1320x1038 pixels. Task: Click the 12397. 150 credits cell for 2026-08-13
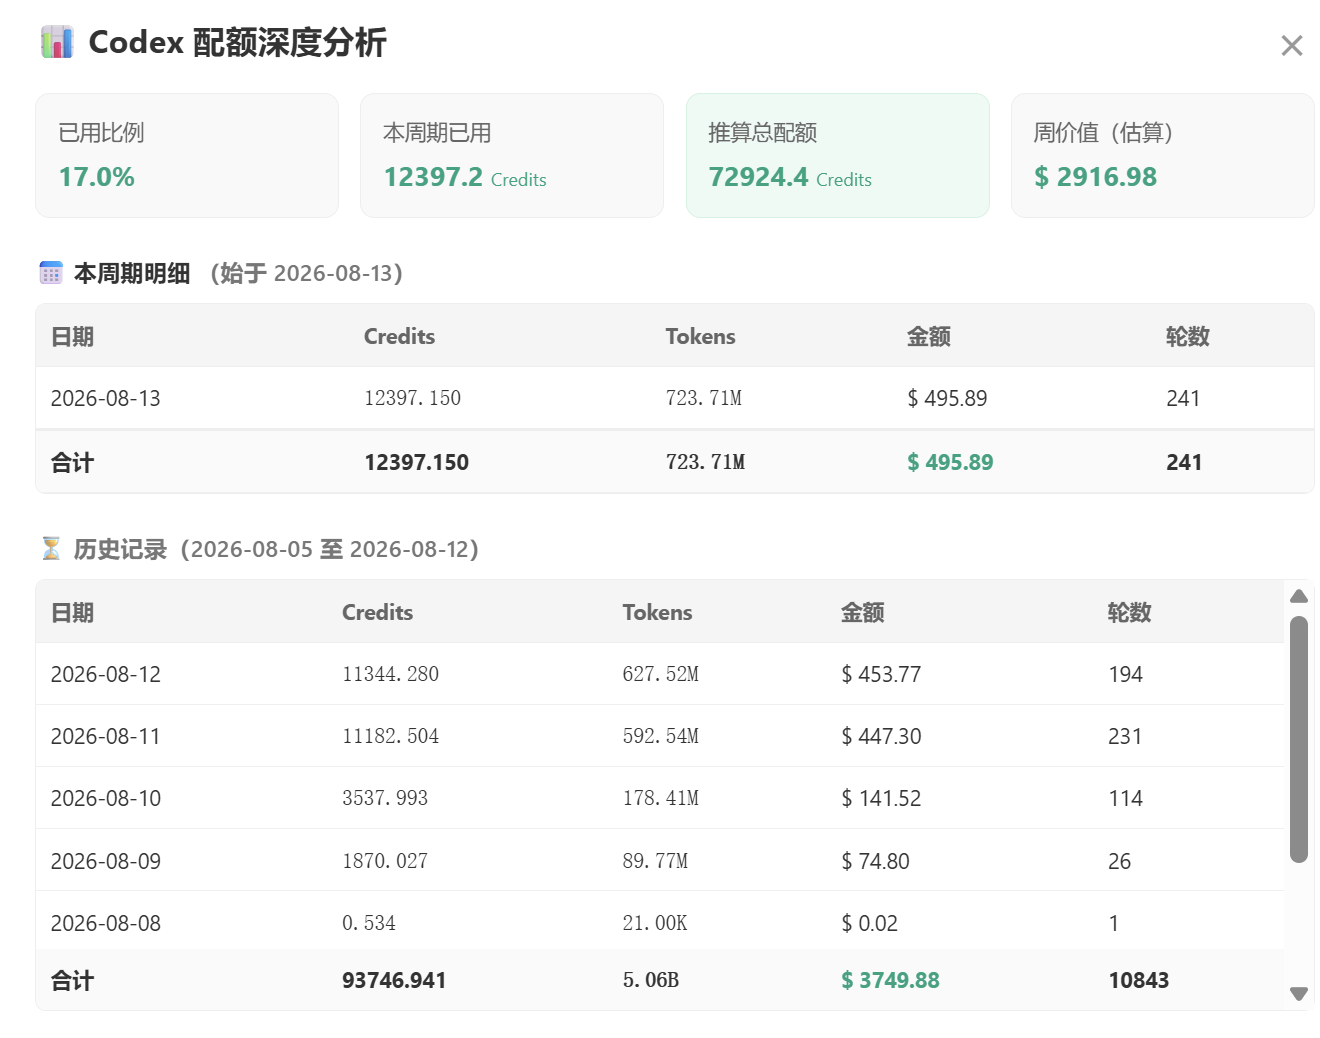412,398
